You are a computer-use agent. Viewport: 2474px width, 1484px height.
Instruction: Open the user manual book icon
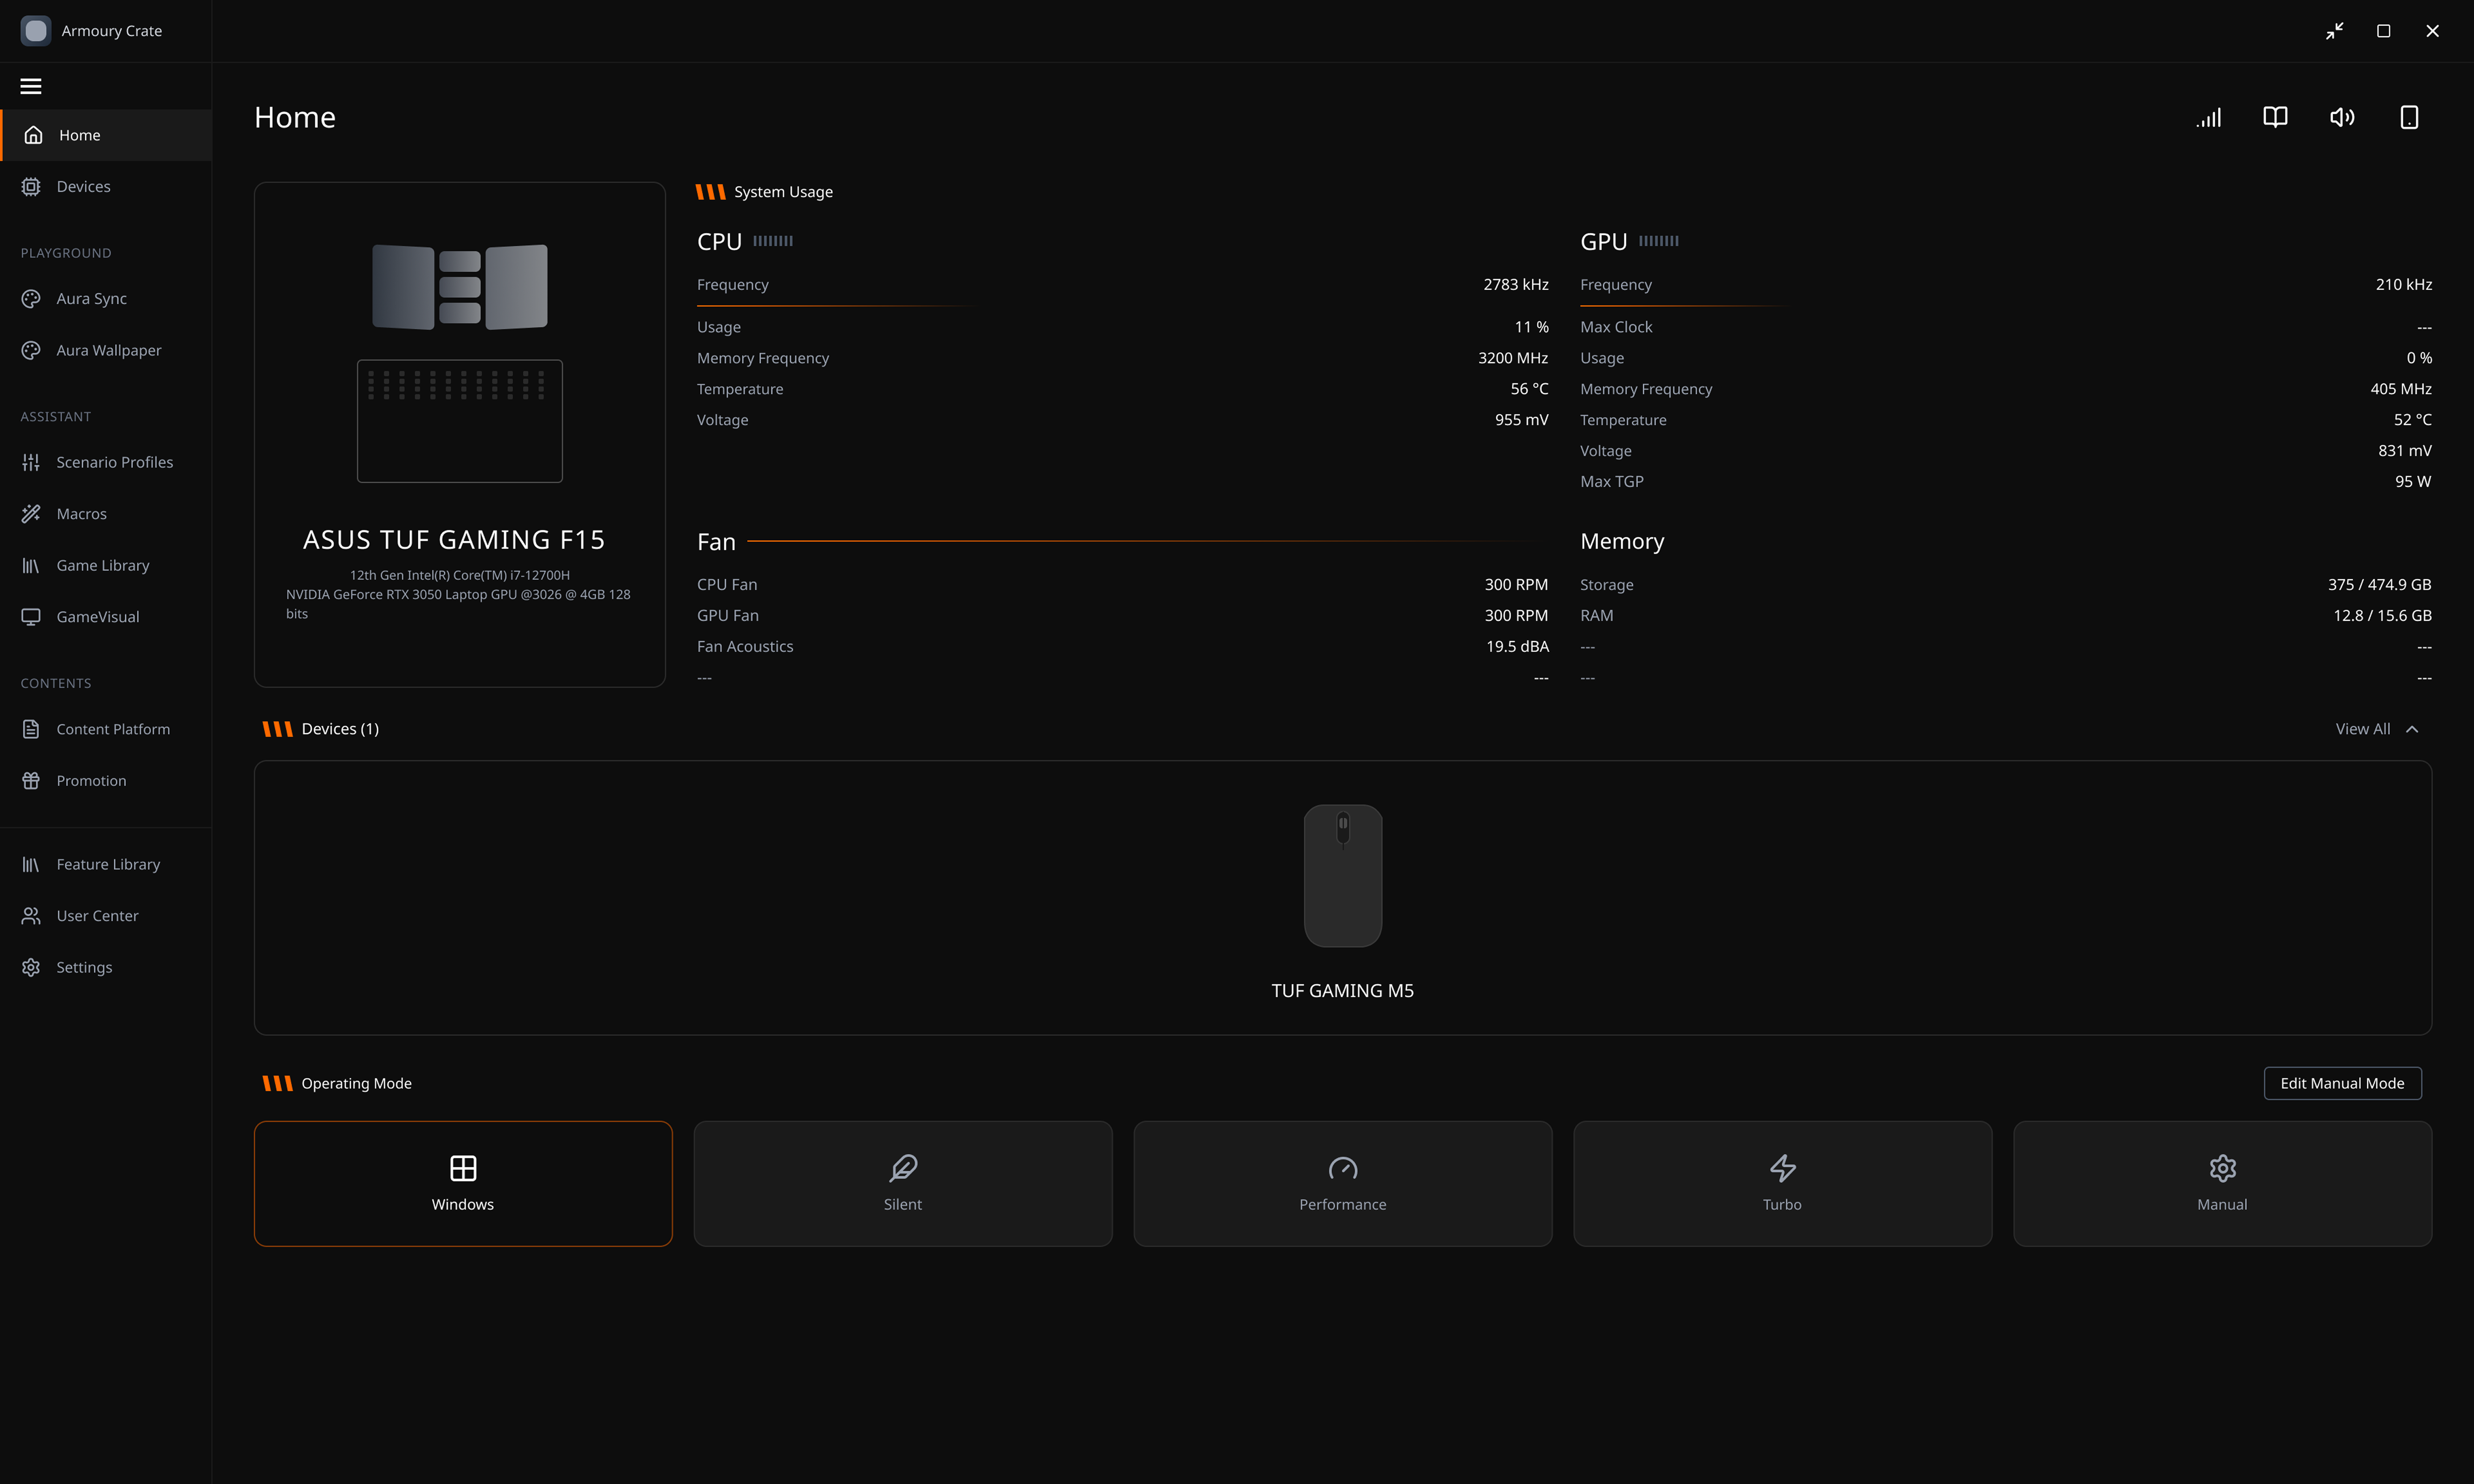[x=2275, y=118]
